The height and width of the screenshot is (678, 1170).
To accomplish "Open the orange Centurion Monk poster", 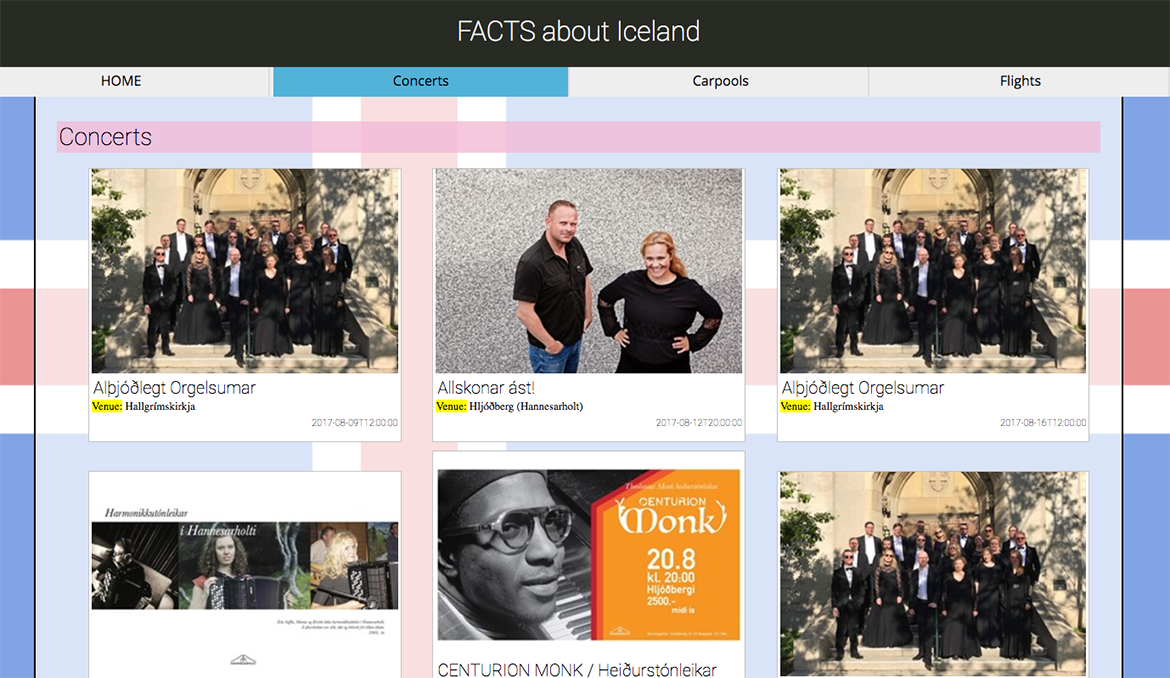I will coord(589,555).
